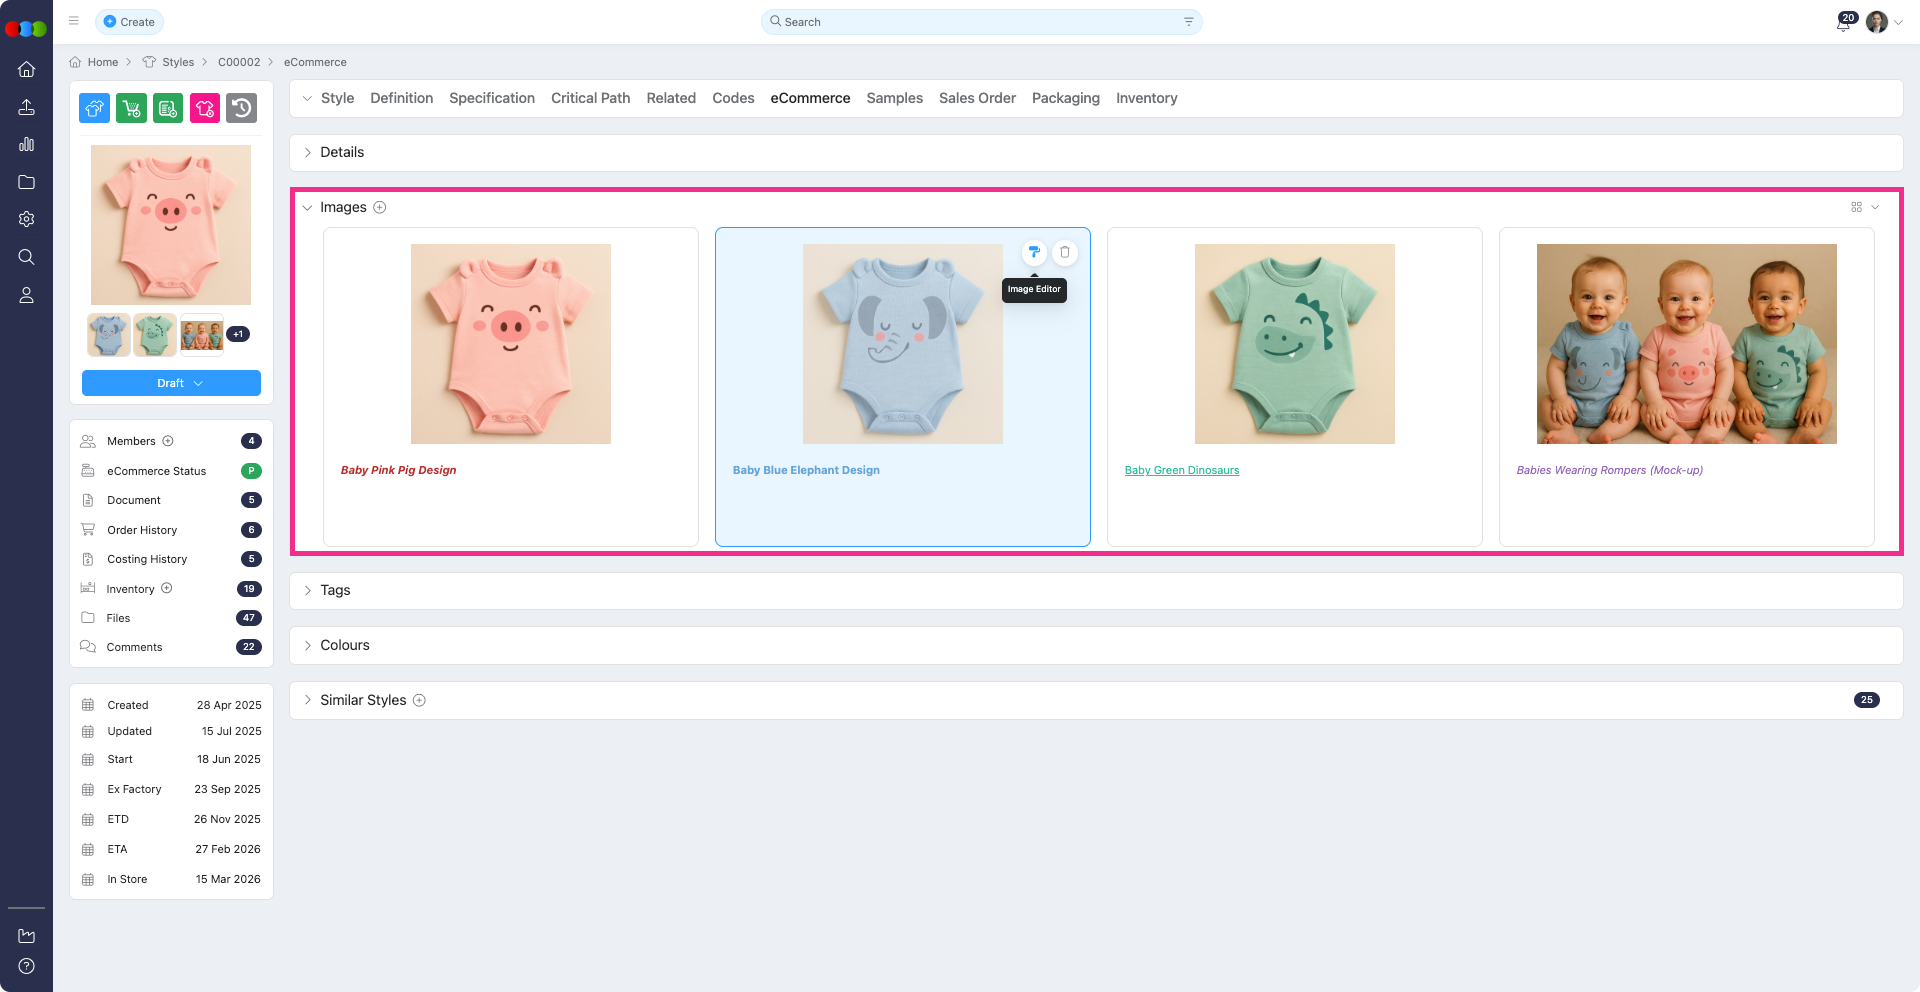This screenshot has height=992, width=1920.
Task: Open the Sales Order tab
Action: pos(976,98)
